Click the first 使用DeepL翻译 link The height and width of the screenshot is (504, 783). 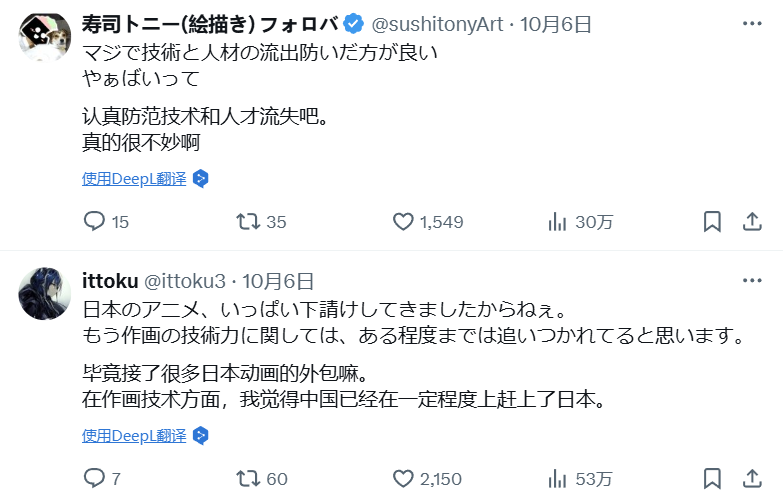pos(134,179)
